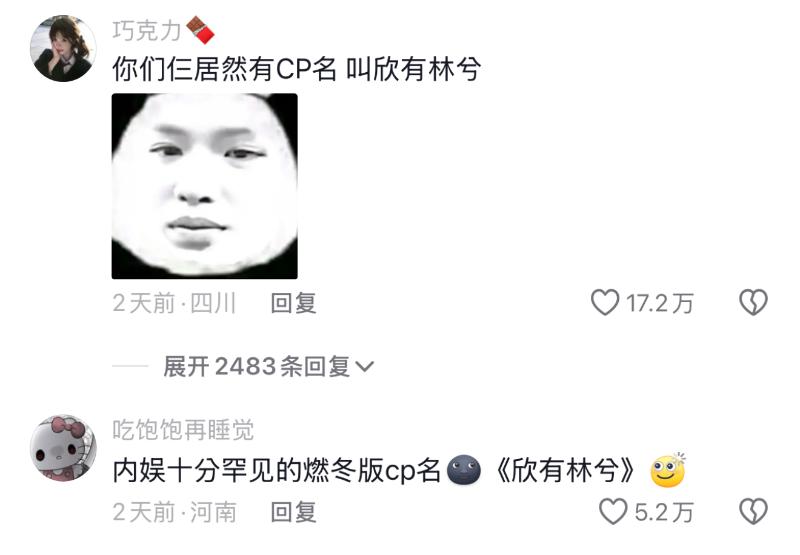Viewport: 800px width, 555px height.
Task: Tap the 5.2万 like count
Action: point(664,512)
